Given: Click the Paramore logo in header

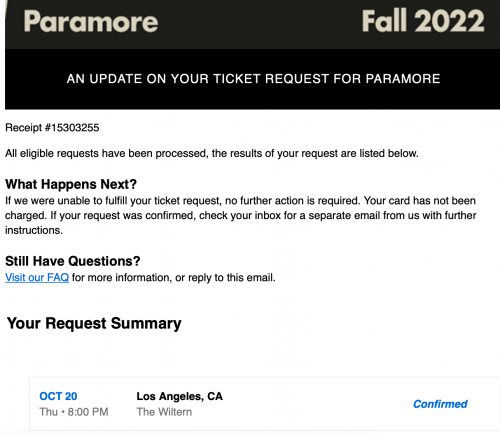Looking at the screenshot, I should tap(91, 21).
